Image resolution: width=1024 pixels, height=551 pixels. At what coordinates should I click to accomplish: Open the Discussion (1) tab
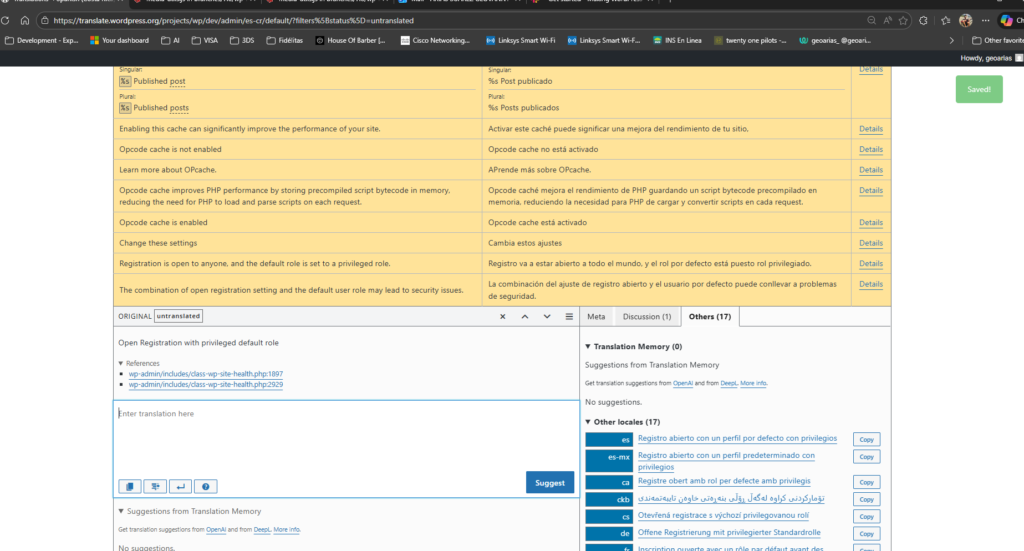pyautogui.click(x=646, y=316)
